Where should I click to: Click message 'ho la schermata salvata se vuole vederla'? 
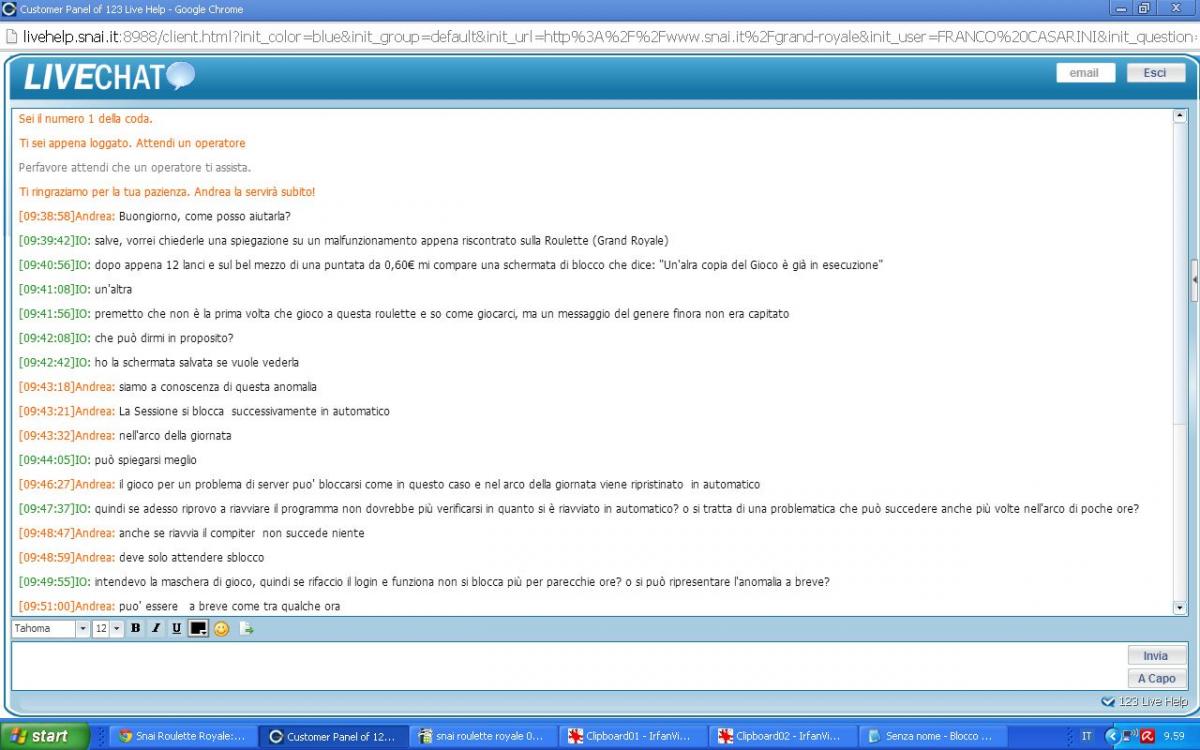click(x=196, y=362)
